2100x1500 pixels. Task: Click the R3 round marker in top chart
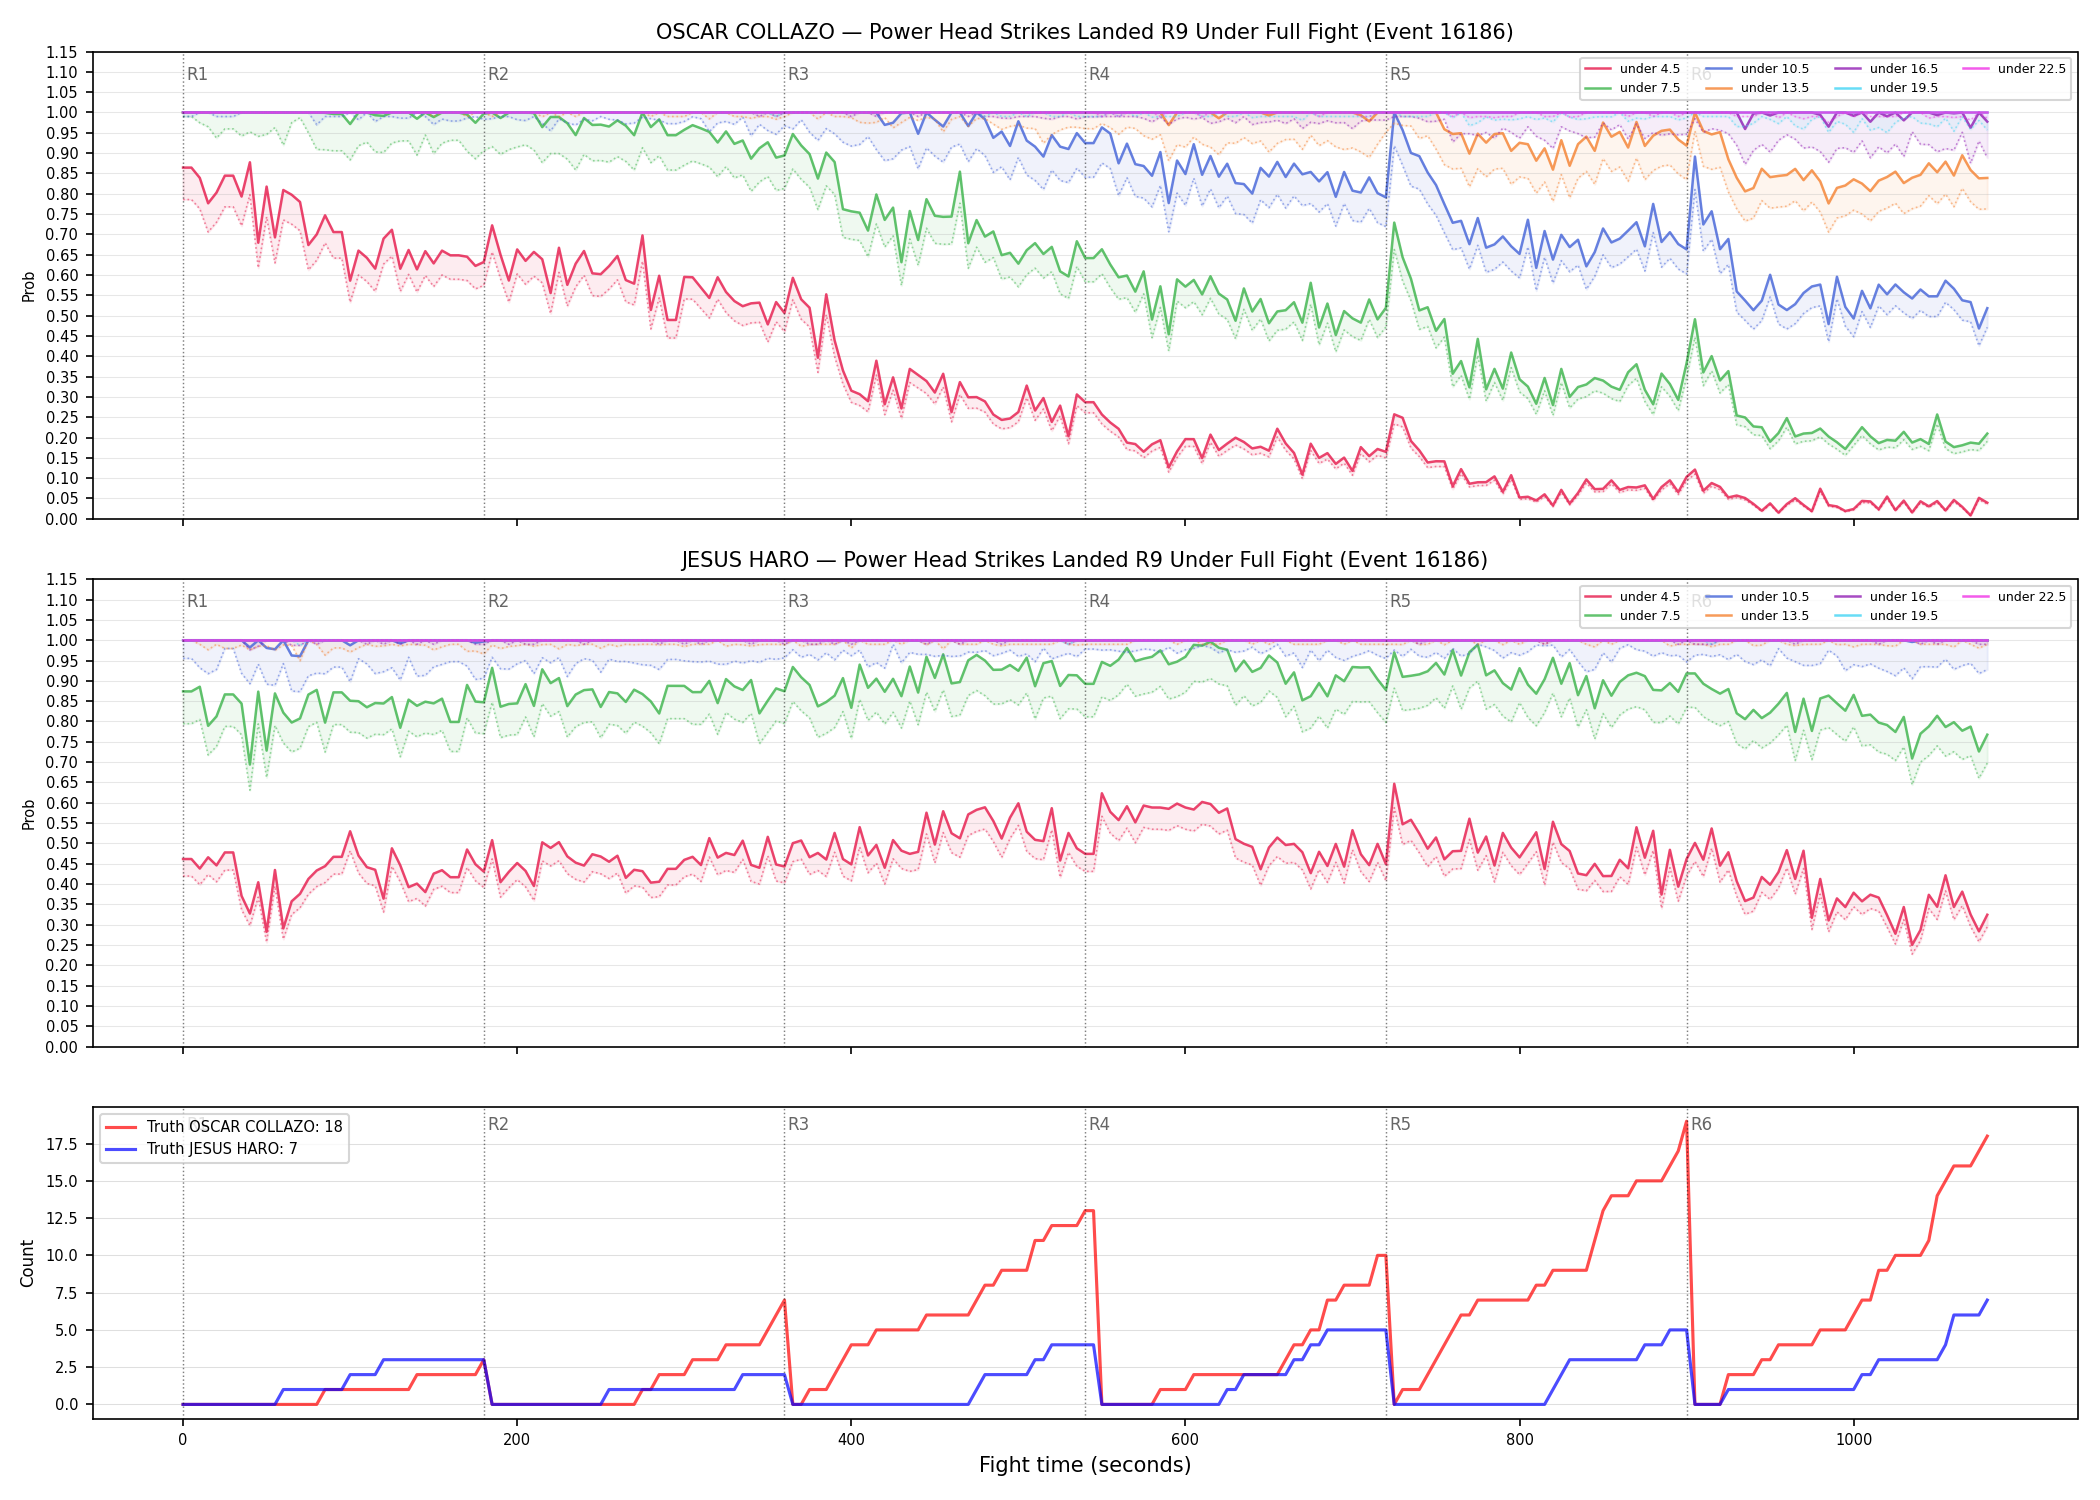[798, 74]
